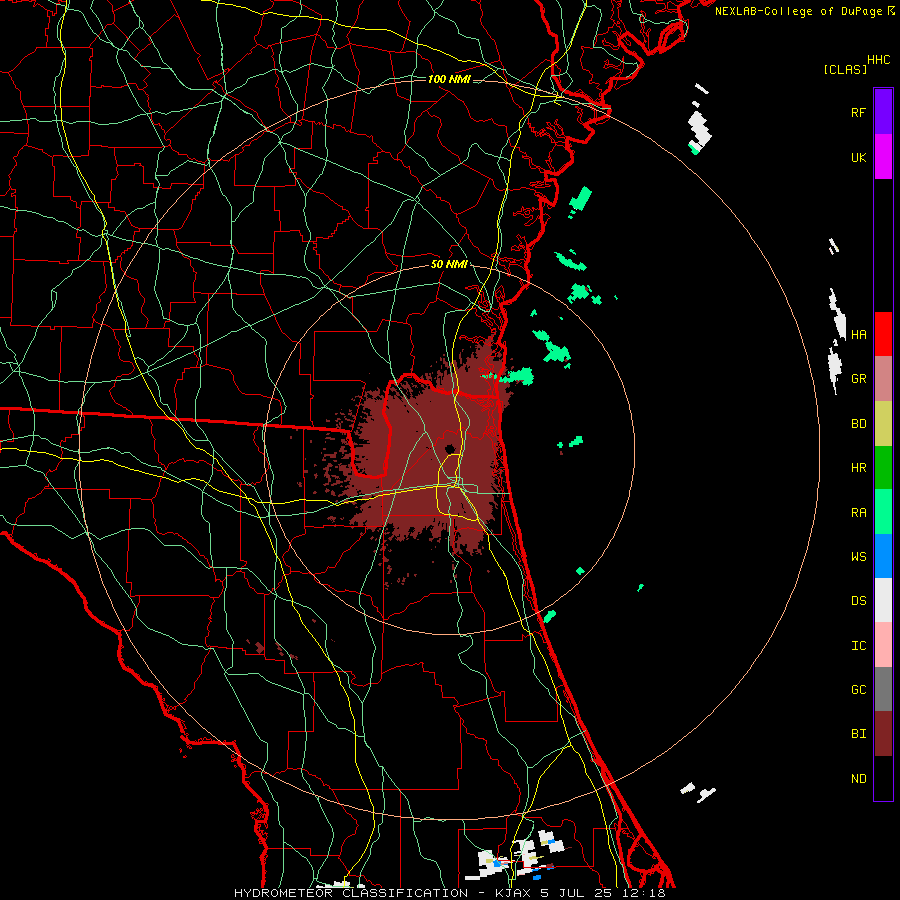Click the GC gray legend block
The height and width of the screenshot is (900, 900).
click(883, 689)
